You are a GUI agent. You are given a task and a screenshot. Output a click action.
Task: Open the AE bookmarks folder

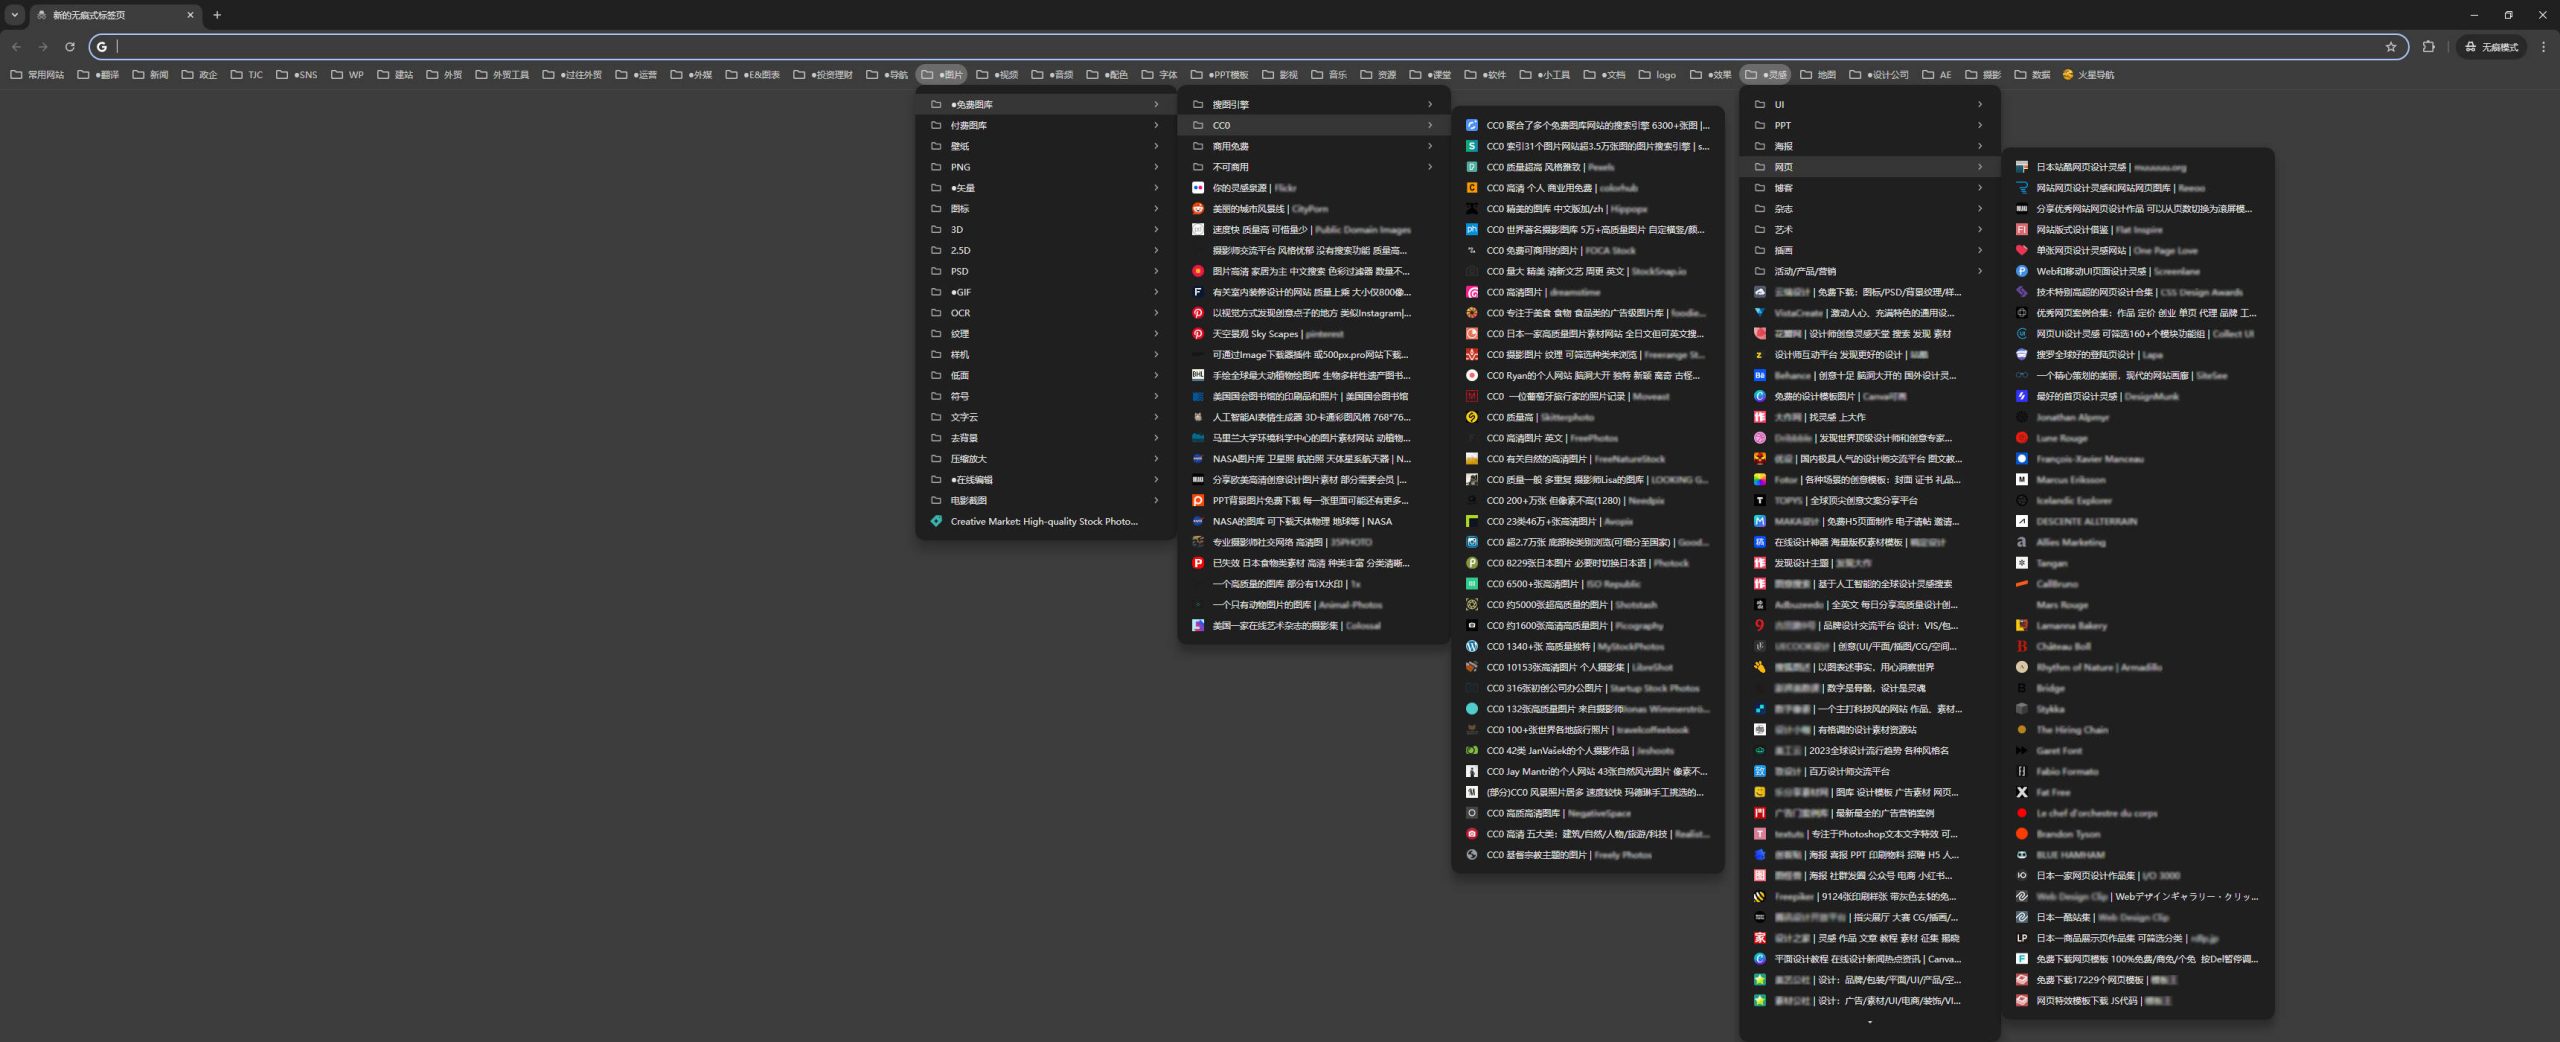point(1937,74)
